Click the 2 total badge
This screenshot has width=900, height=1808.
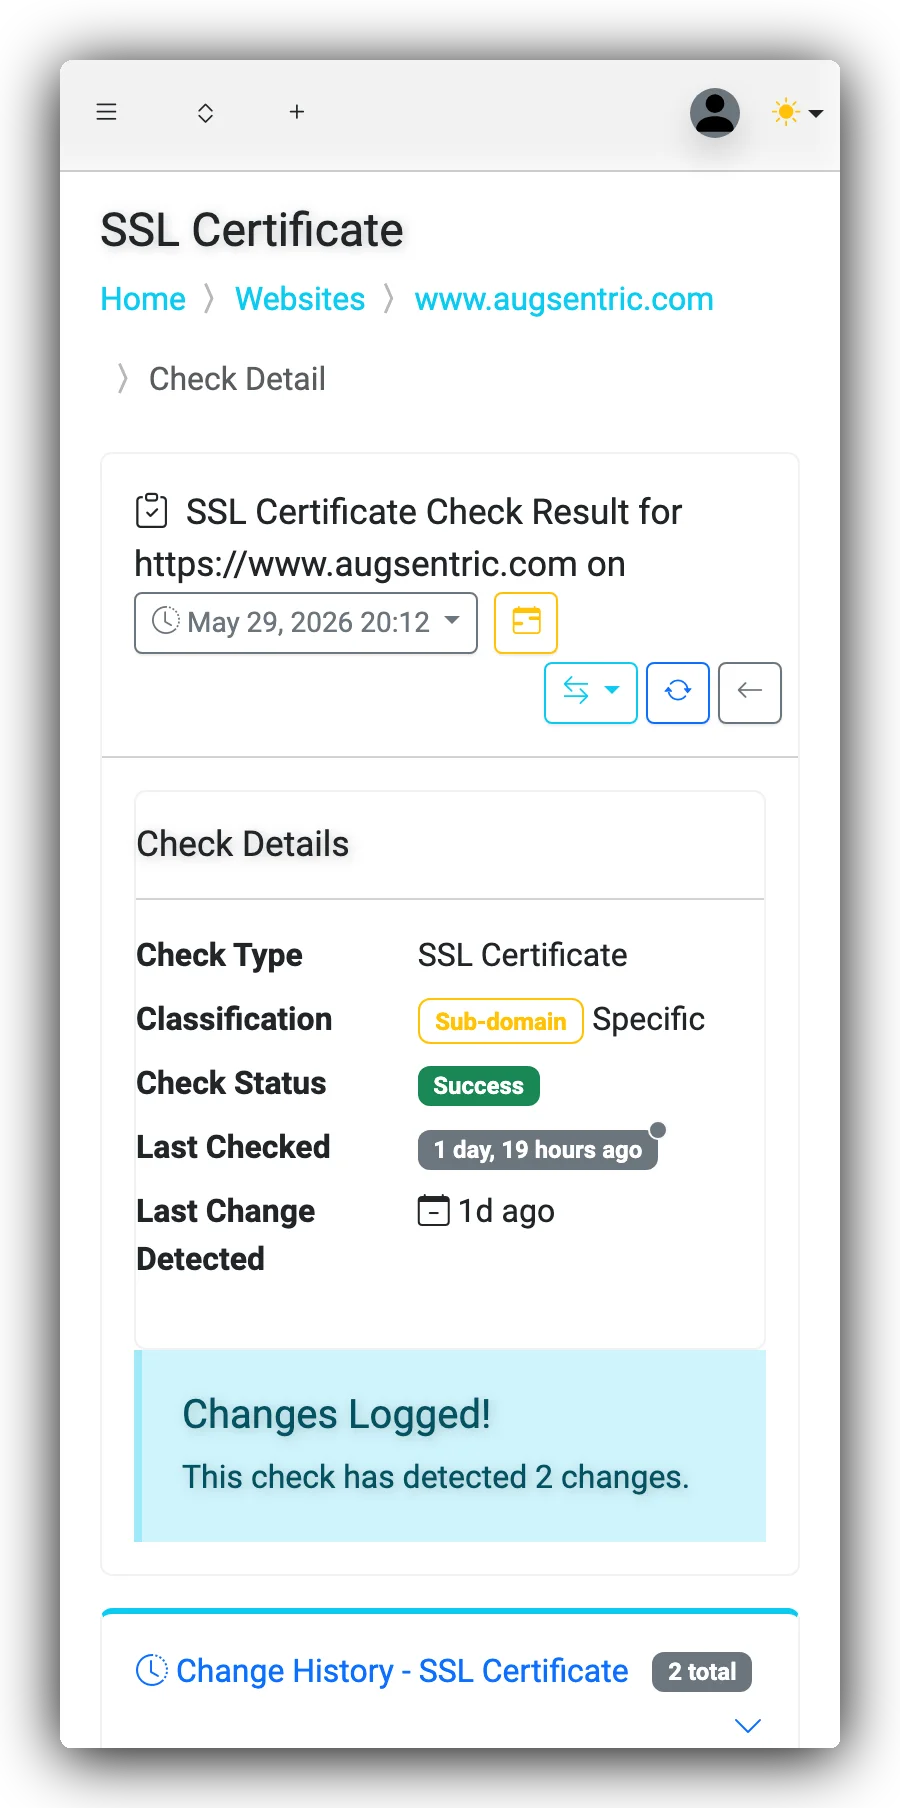click(x=702, y=1672)
